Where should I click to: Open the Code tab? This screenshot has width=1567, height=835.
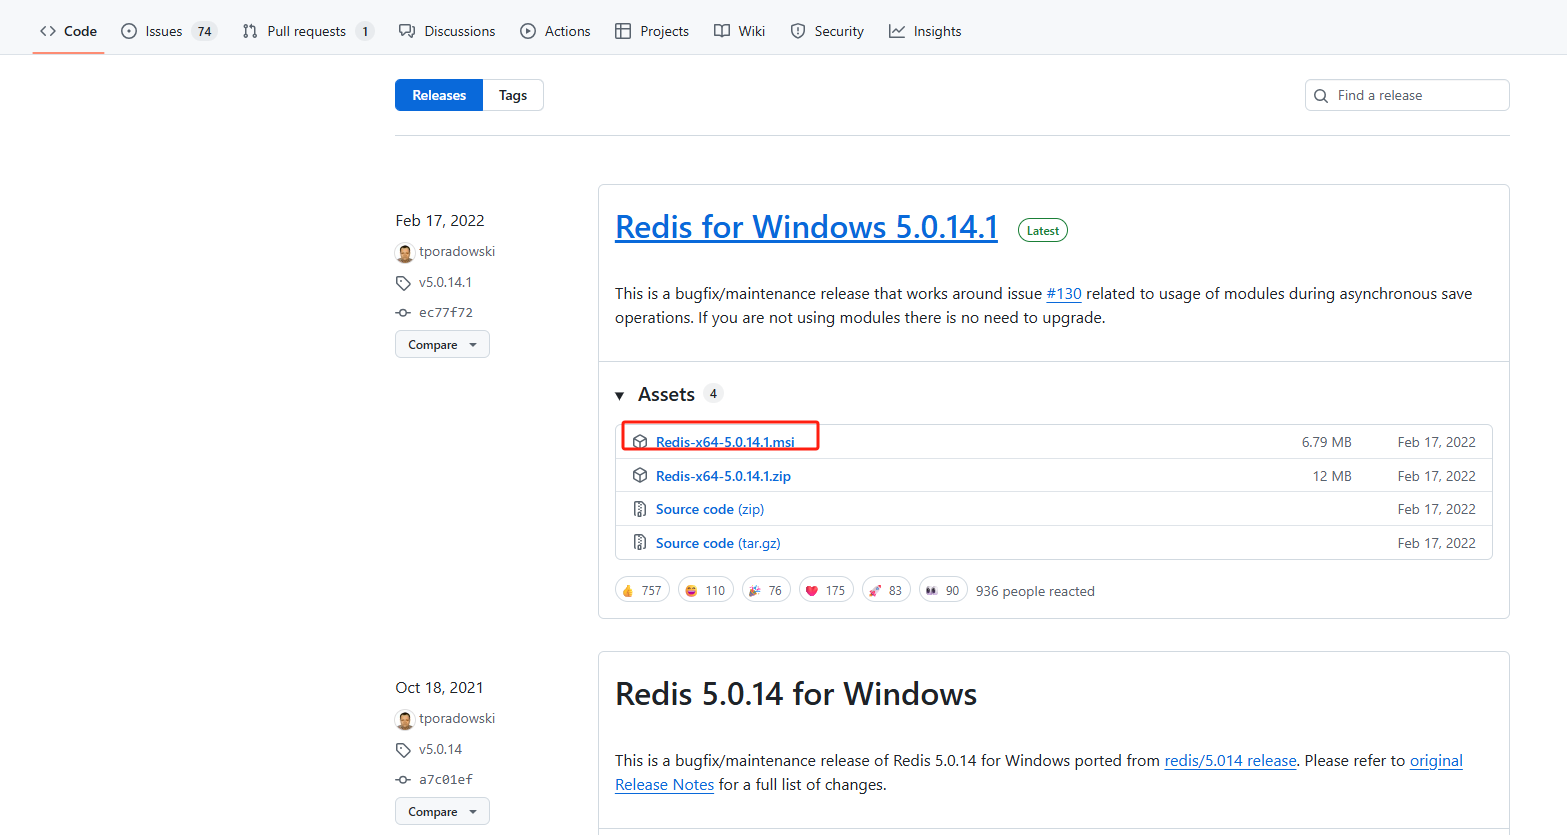[68, 31]
